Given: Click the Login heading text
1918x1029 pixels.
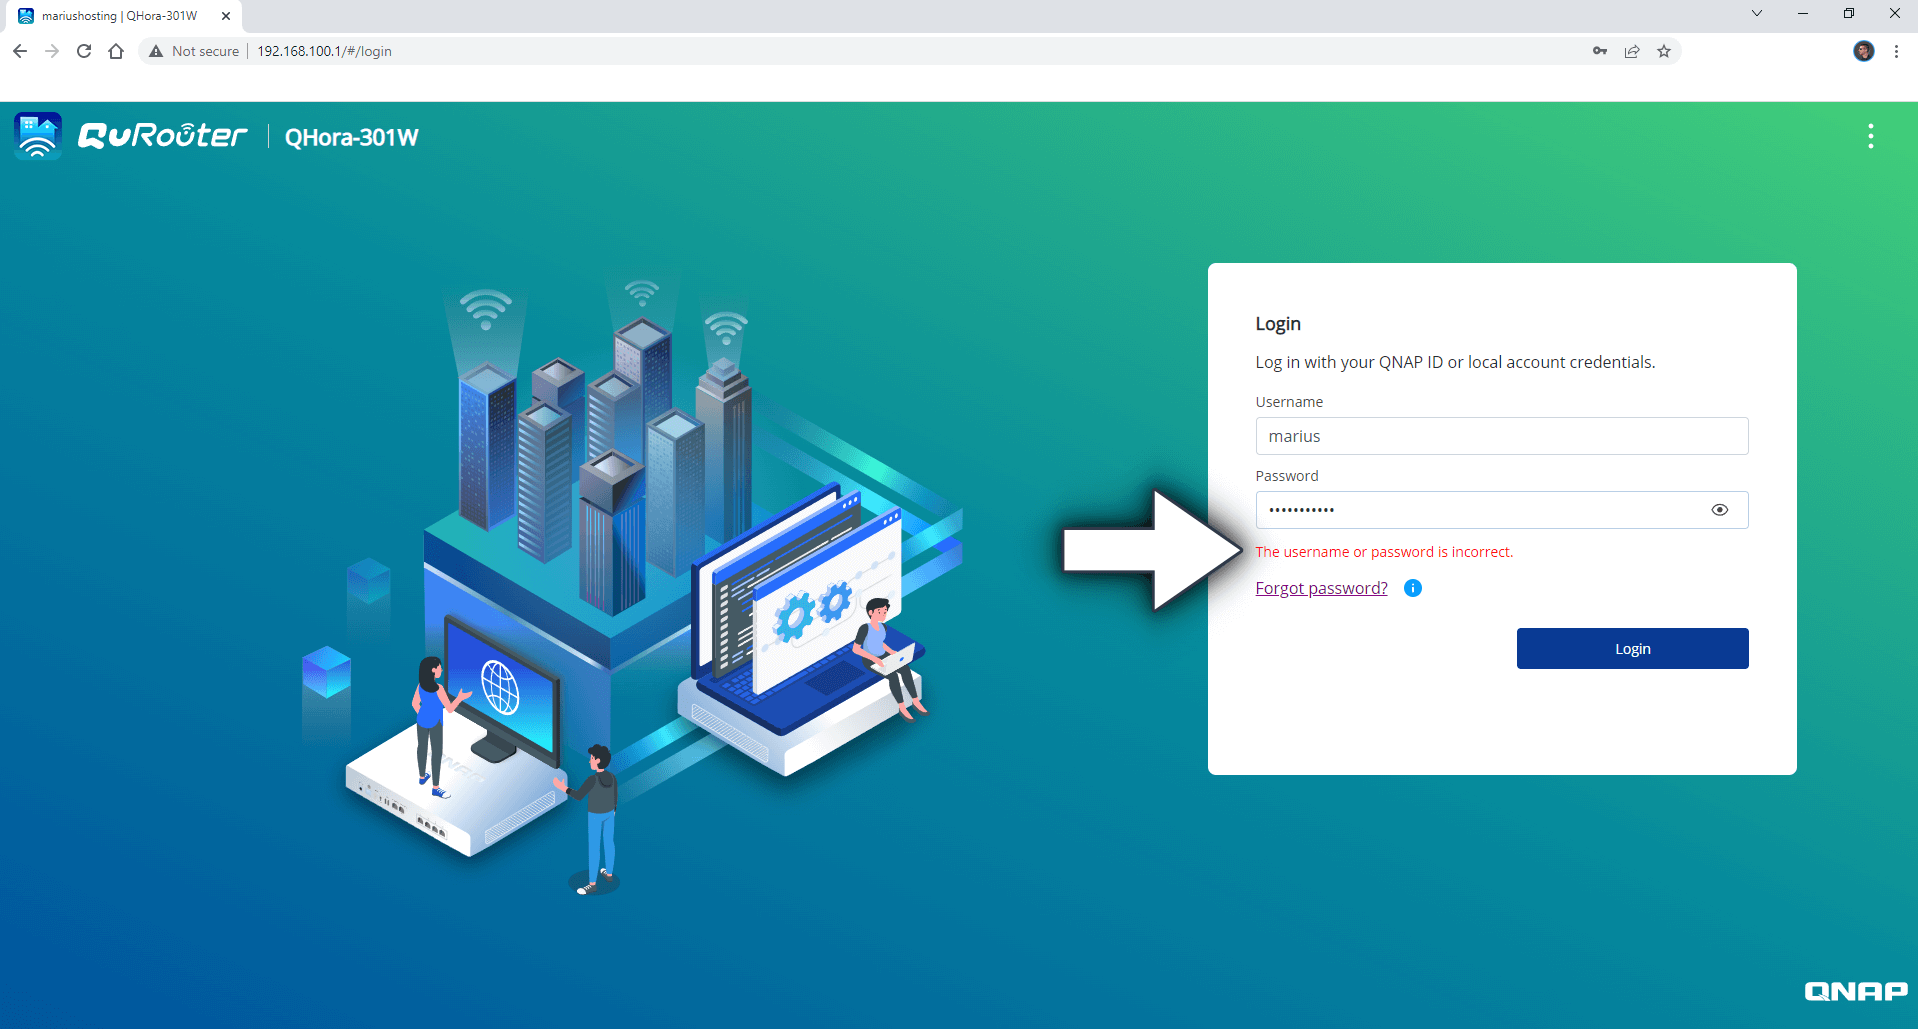Looking at the screenshot, I should 1278,324.
